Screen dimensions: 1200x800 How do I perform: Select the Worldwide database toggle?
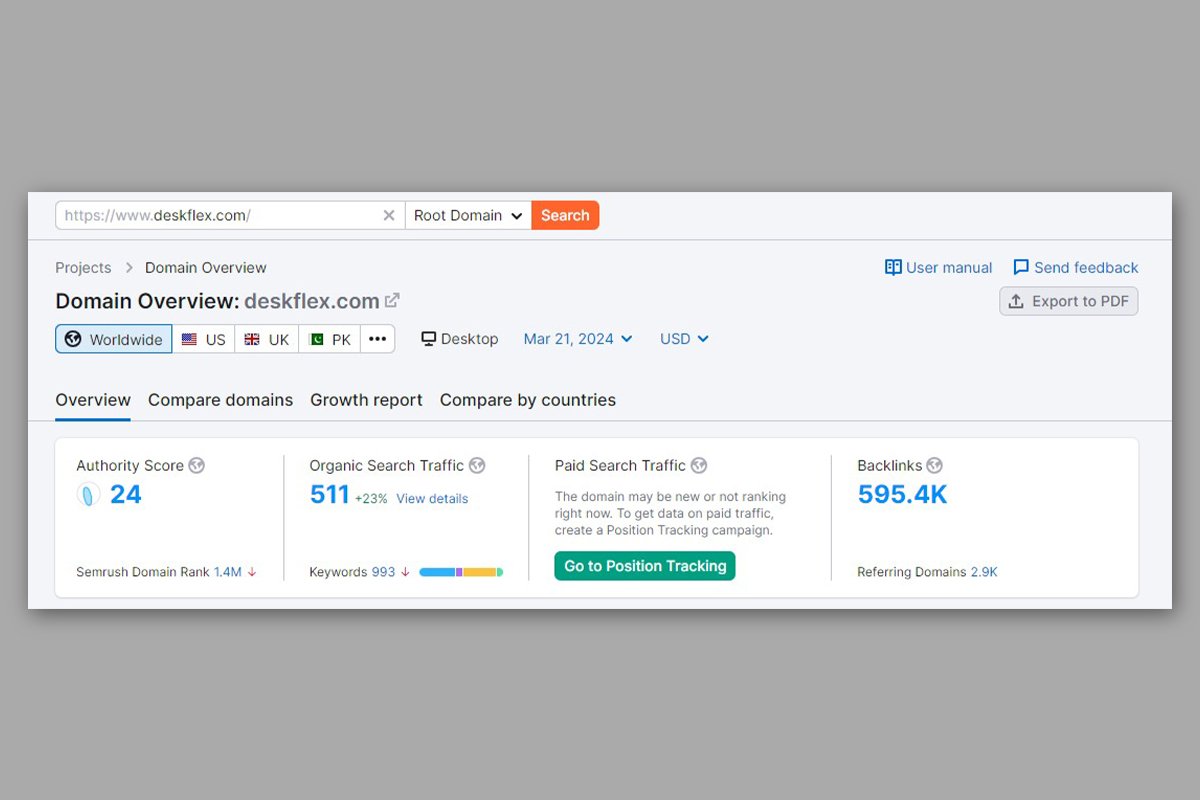(114, 339)
